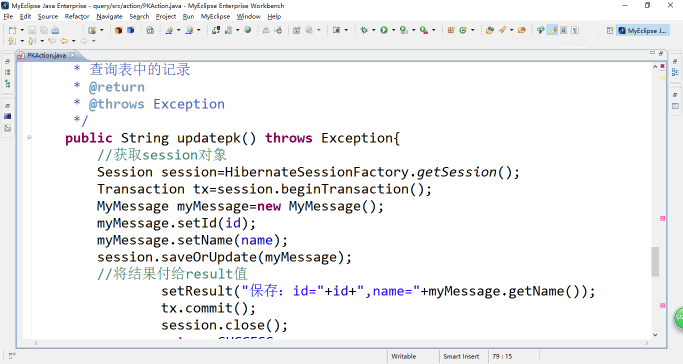Close the PKAction.java tab
Viewport: 683px width, 364px height.
pos(73,55)
